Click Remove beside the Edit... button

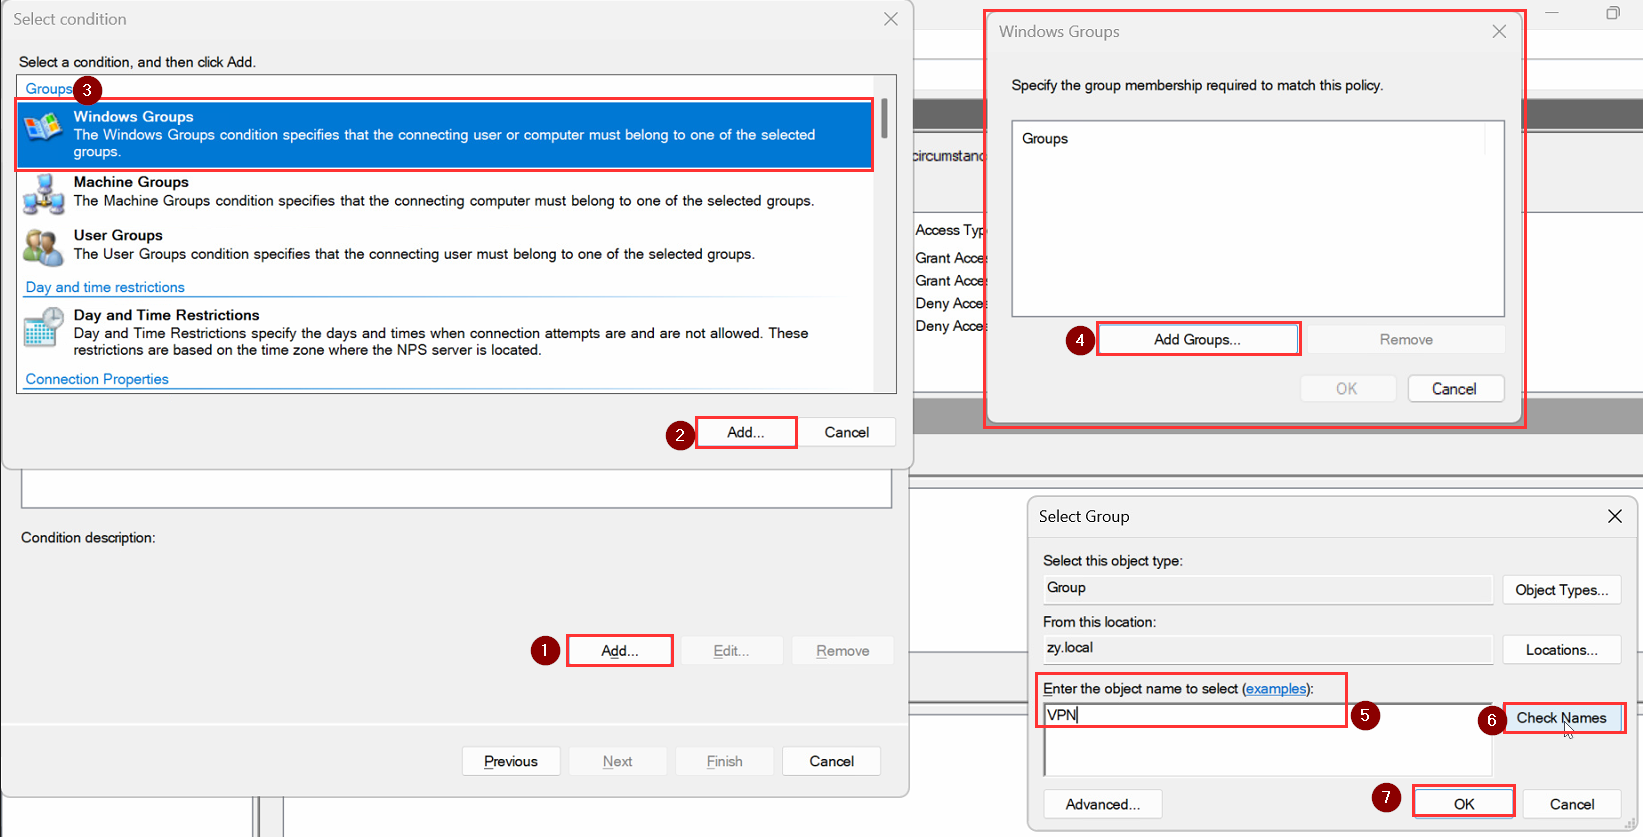point(843,651)
